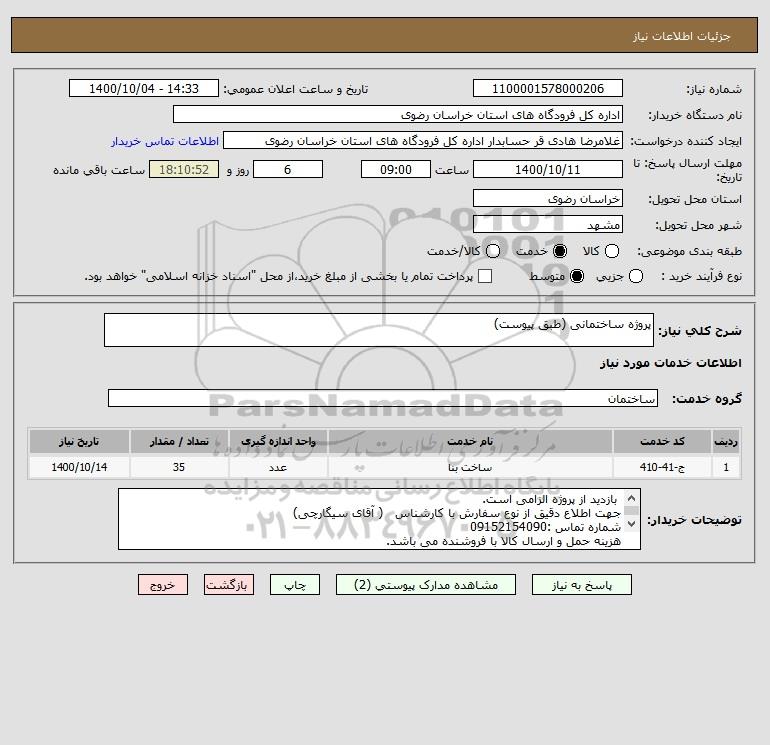The width and height of the screenshot is (770, 745).
Task: Click the delivery province field خراسان رضوی
Action: pos(548,198)
